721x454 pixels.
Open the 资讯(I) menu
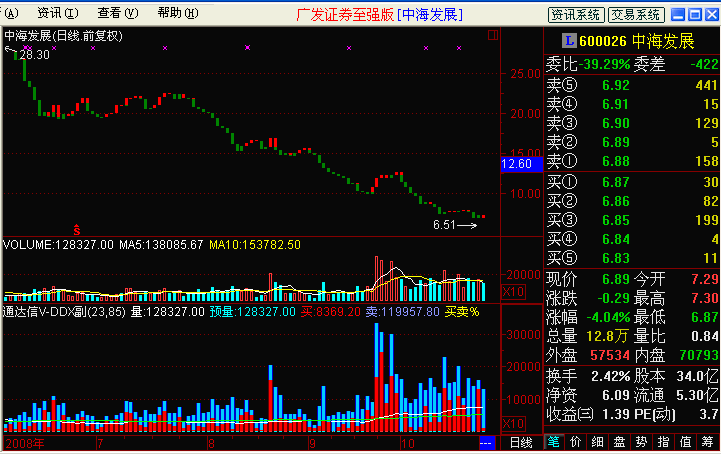click(58, 13)
